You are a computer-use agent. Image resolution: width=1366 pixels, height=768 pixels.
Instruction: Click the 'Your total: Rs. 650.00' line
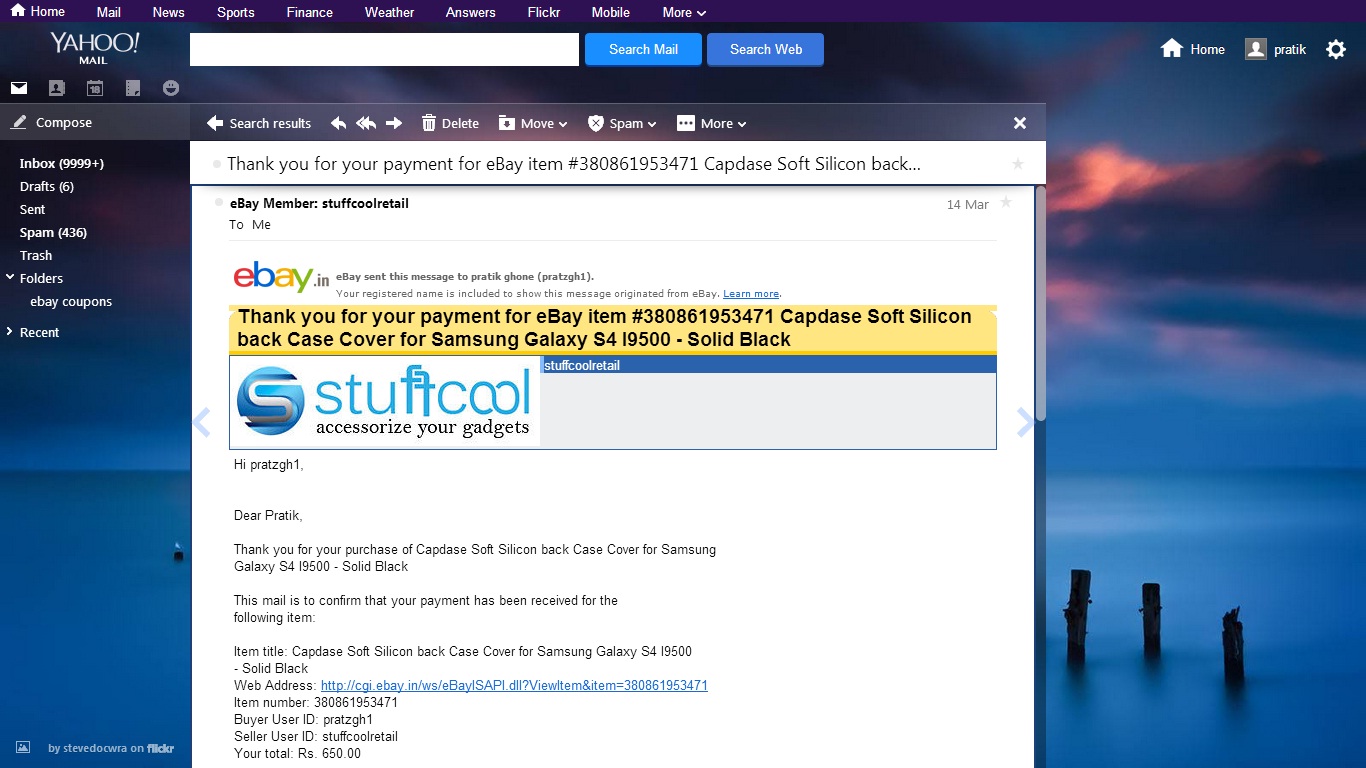[x=297, y=753]
